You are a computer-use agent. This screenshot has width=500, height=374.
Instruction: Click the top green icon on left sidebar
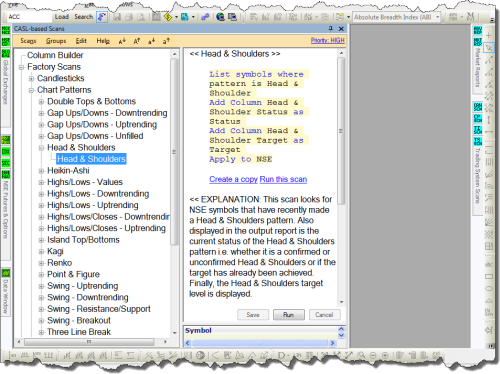point(6,31)
